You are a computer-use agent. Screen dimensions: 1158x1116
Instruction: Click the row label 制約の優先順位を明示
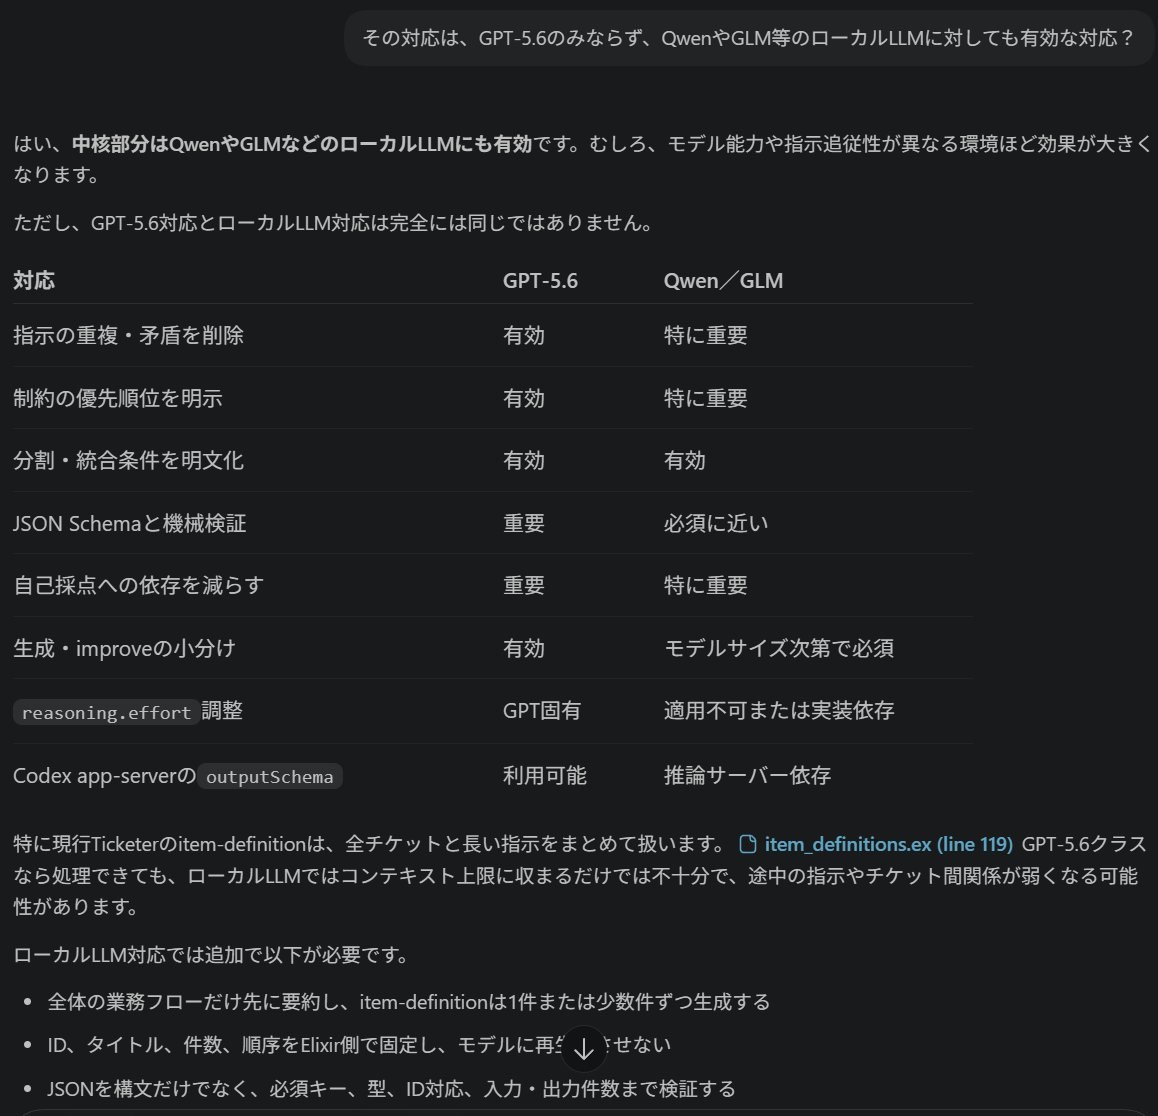(117, 398)
